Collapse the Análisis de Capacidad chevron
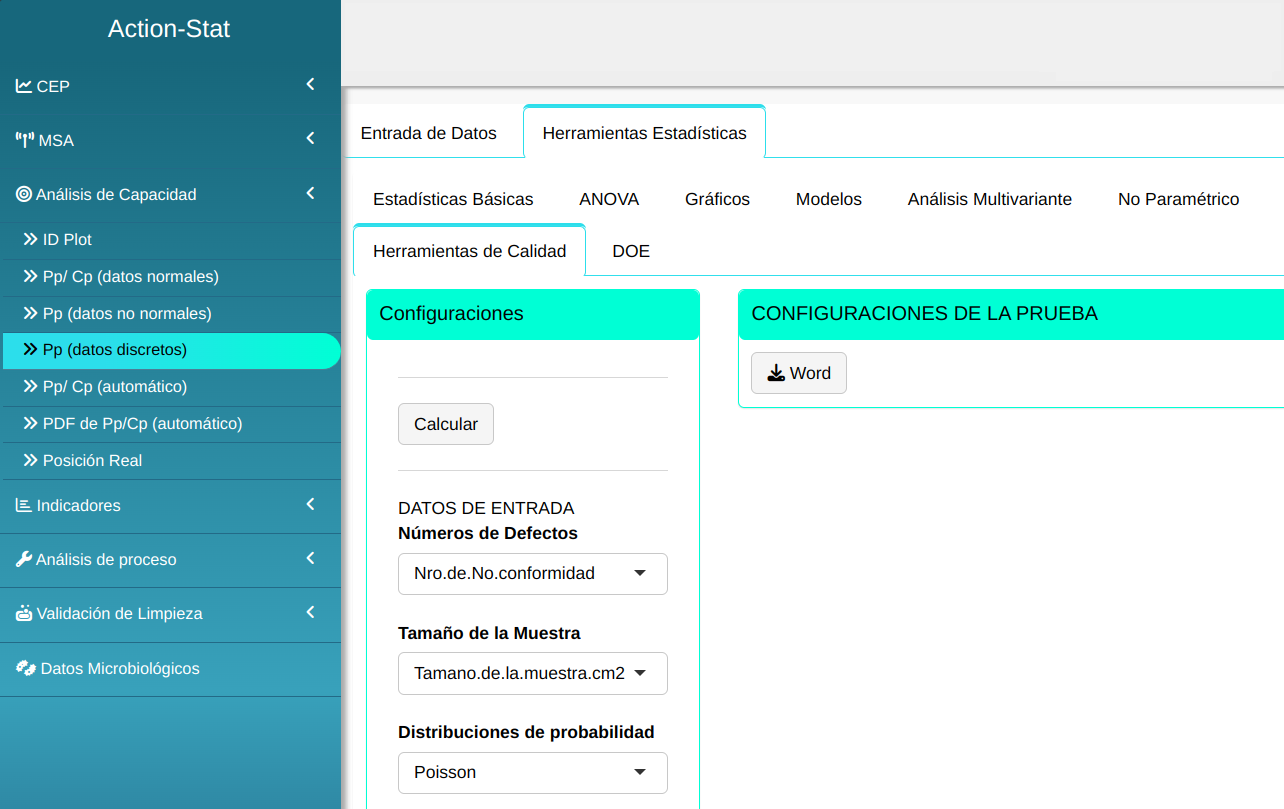Viewport: 1284px width, 809px height. tap(310, 193)
